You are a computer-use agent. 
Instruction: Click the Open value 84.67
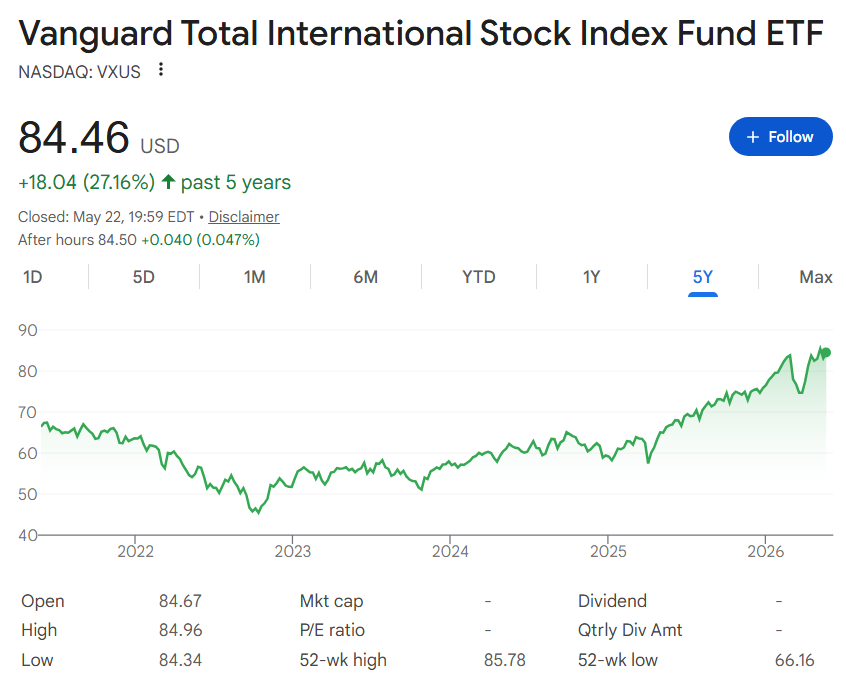coord(180,601)
